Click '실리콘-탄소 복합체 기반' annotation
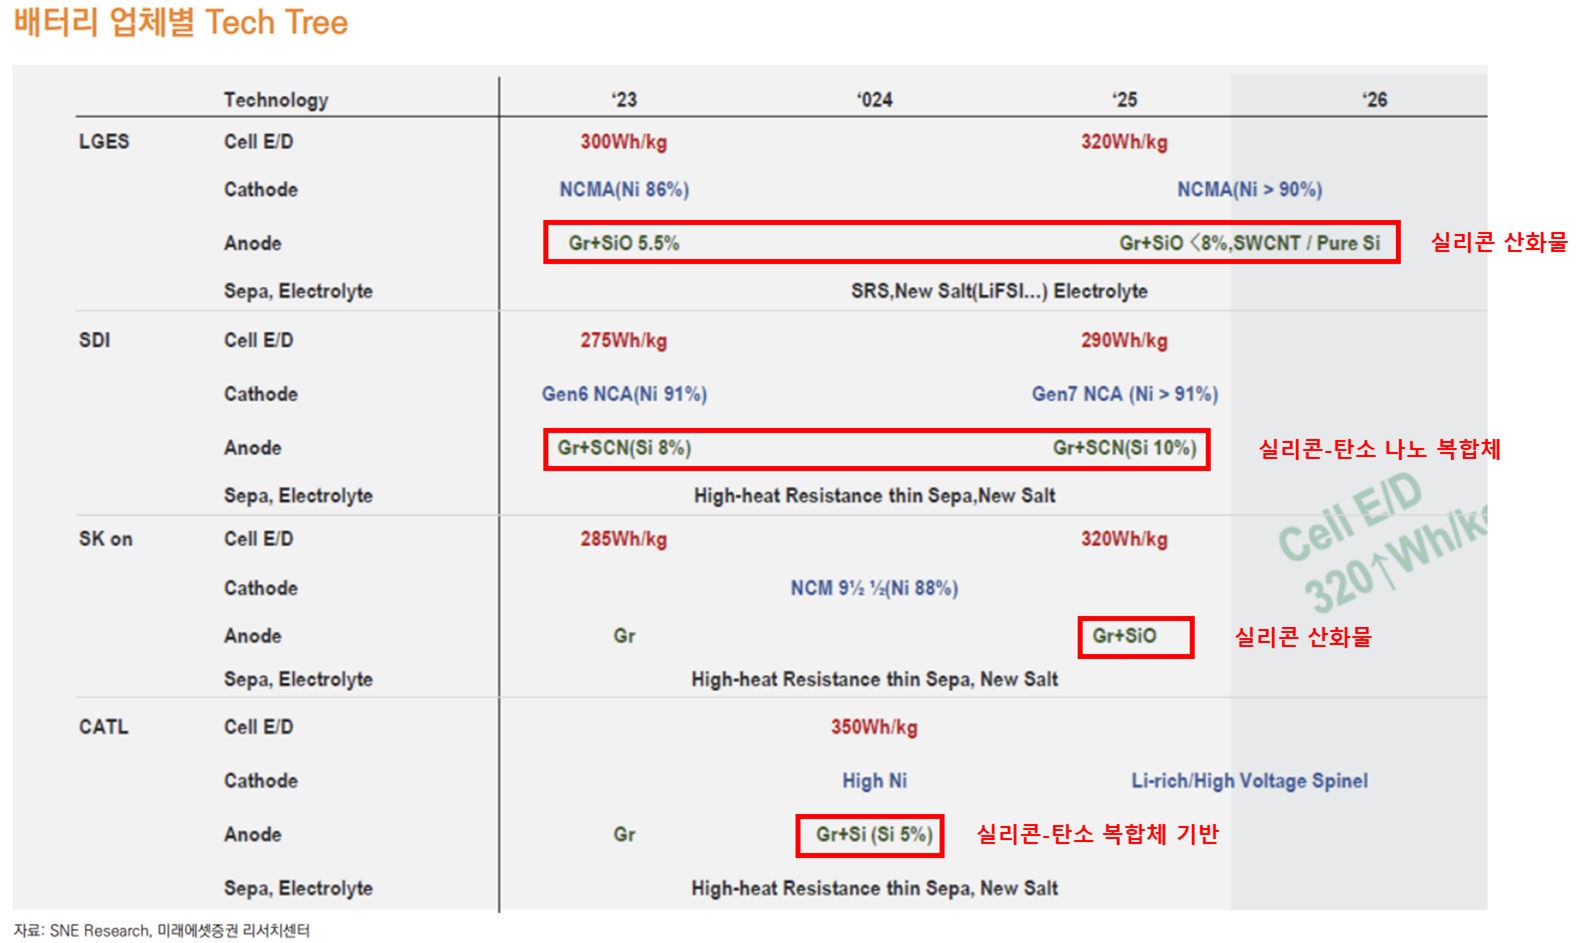This screenshot has width=1586, height=943. (1097, 834)
